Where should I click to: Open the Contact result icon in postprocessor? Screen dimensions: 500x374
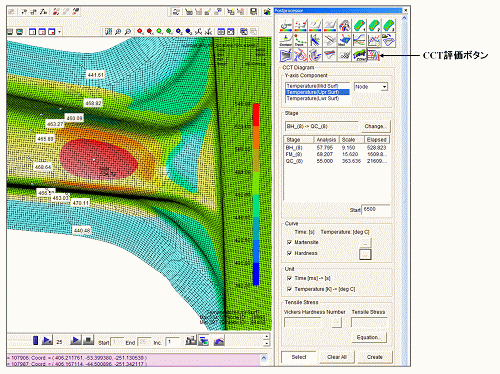(x=286, y=40)
